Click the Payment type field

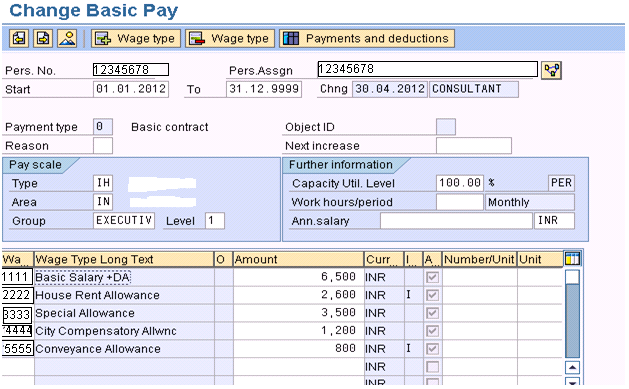pyautogui.click(x=103, y=126)
